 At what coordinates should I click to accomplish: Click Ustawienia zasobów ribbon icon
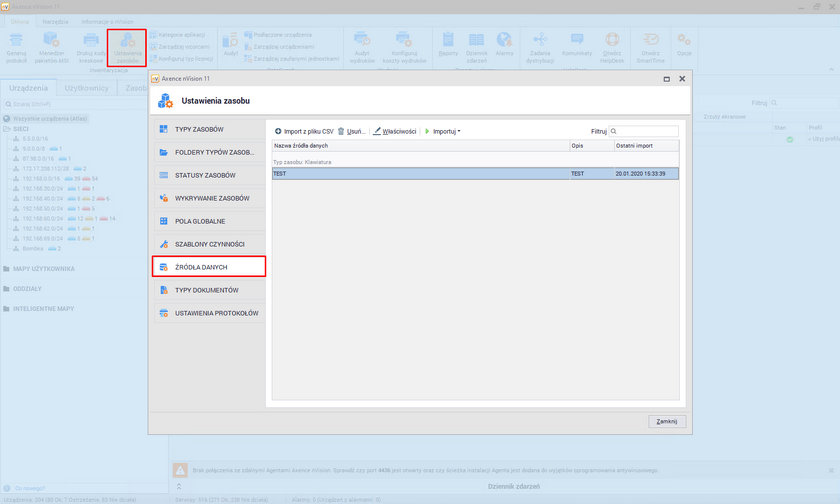pyautogui.click(x=127, y=48)
